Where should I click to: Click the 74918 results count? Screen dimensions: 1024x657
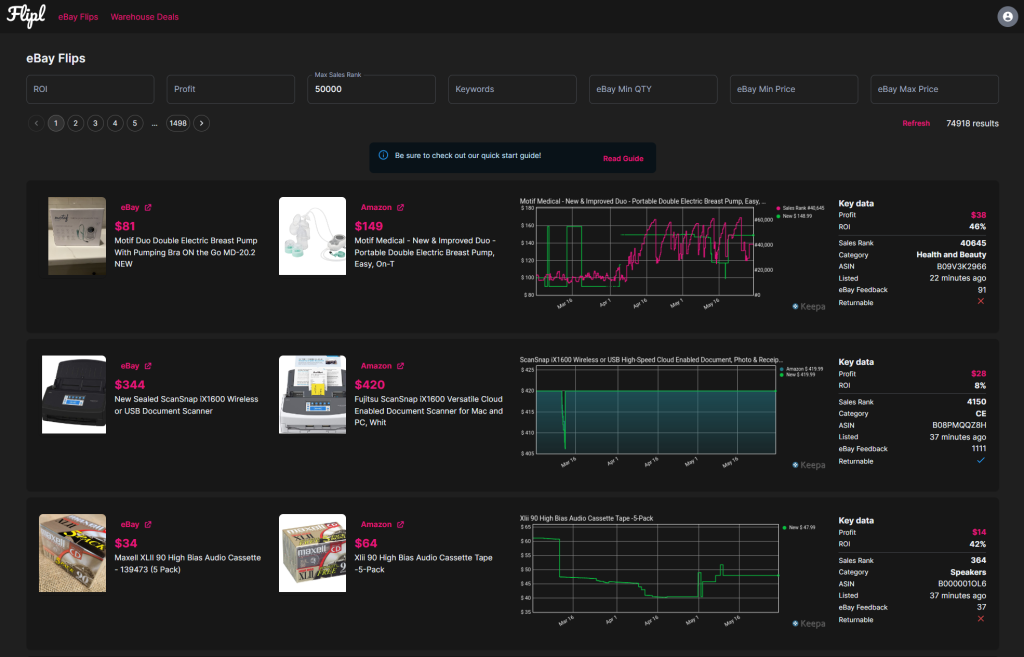click(972, 123)
